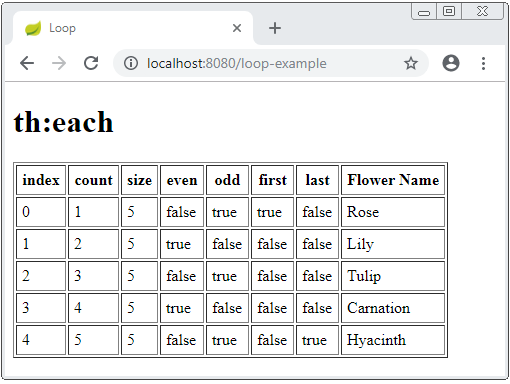
Task: Click the Carnation table cell
Action: (x=393, y=308)
